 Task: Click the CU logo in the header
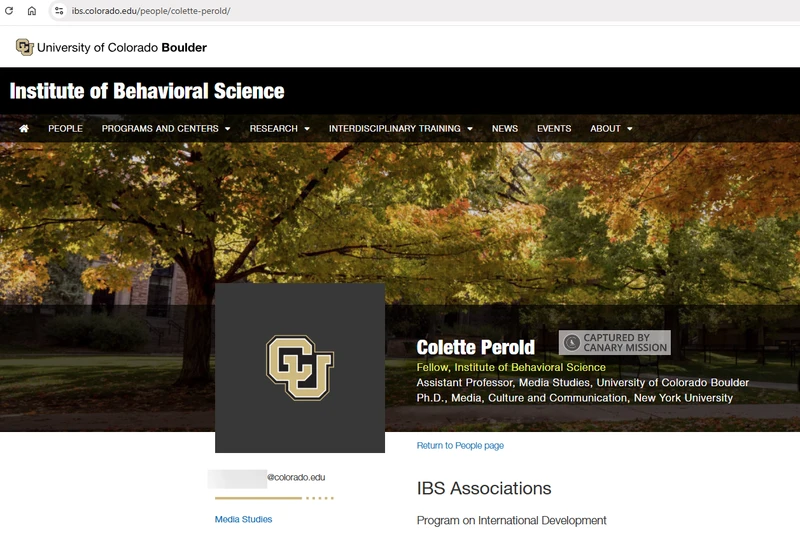point(24,47)
